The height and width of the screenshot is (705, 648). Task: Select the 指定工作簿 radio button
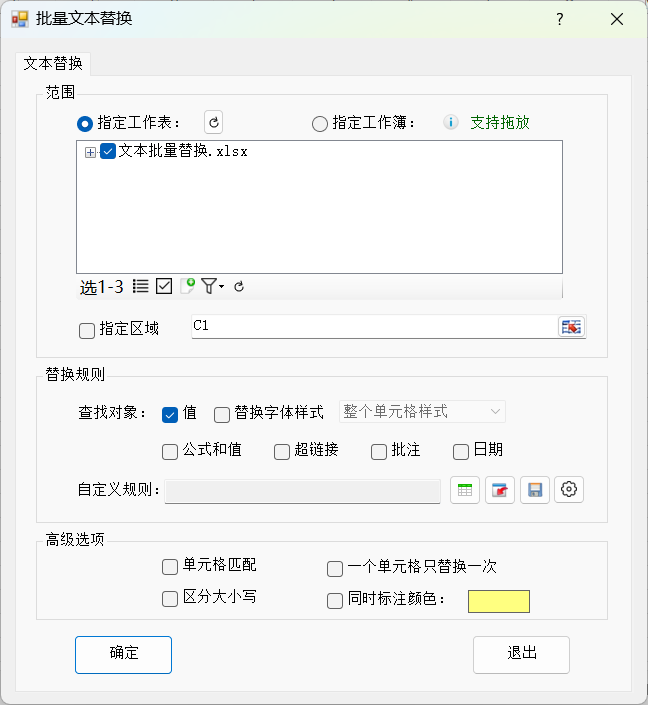coord(320,124)
